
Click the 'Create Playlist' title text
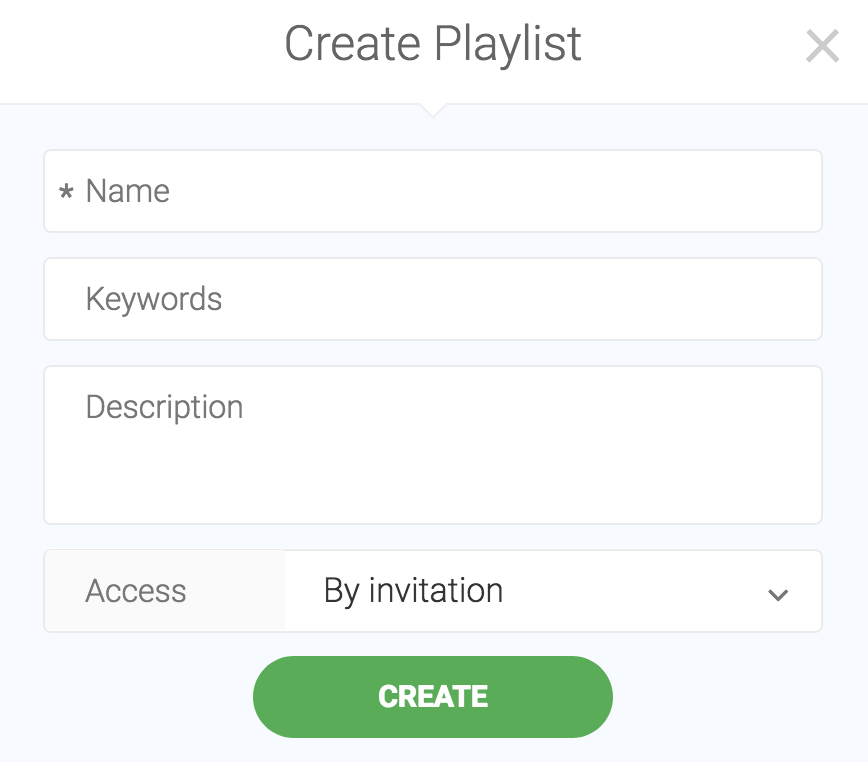pos(433,44)
